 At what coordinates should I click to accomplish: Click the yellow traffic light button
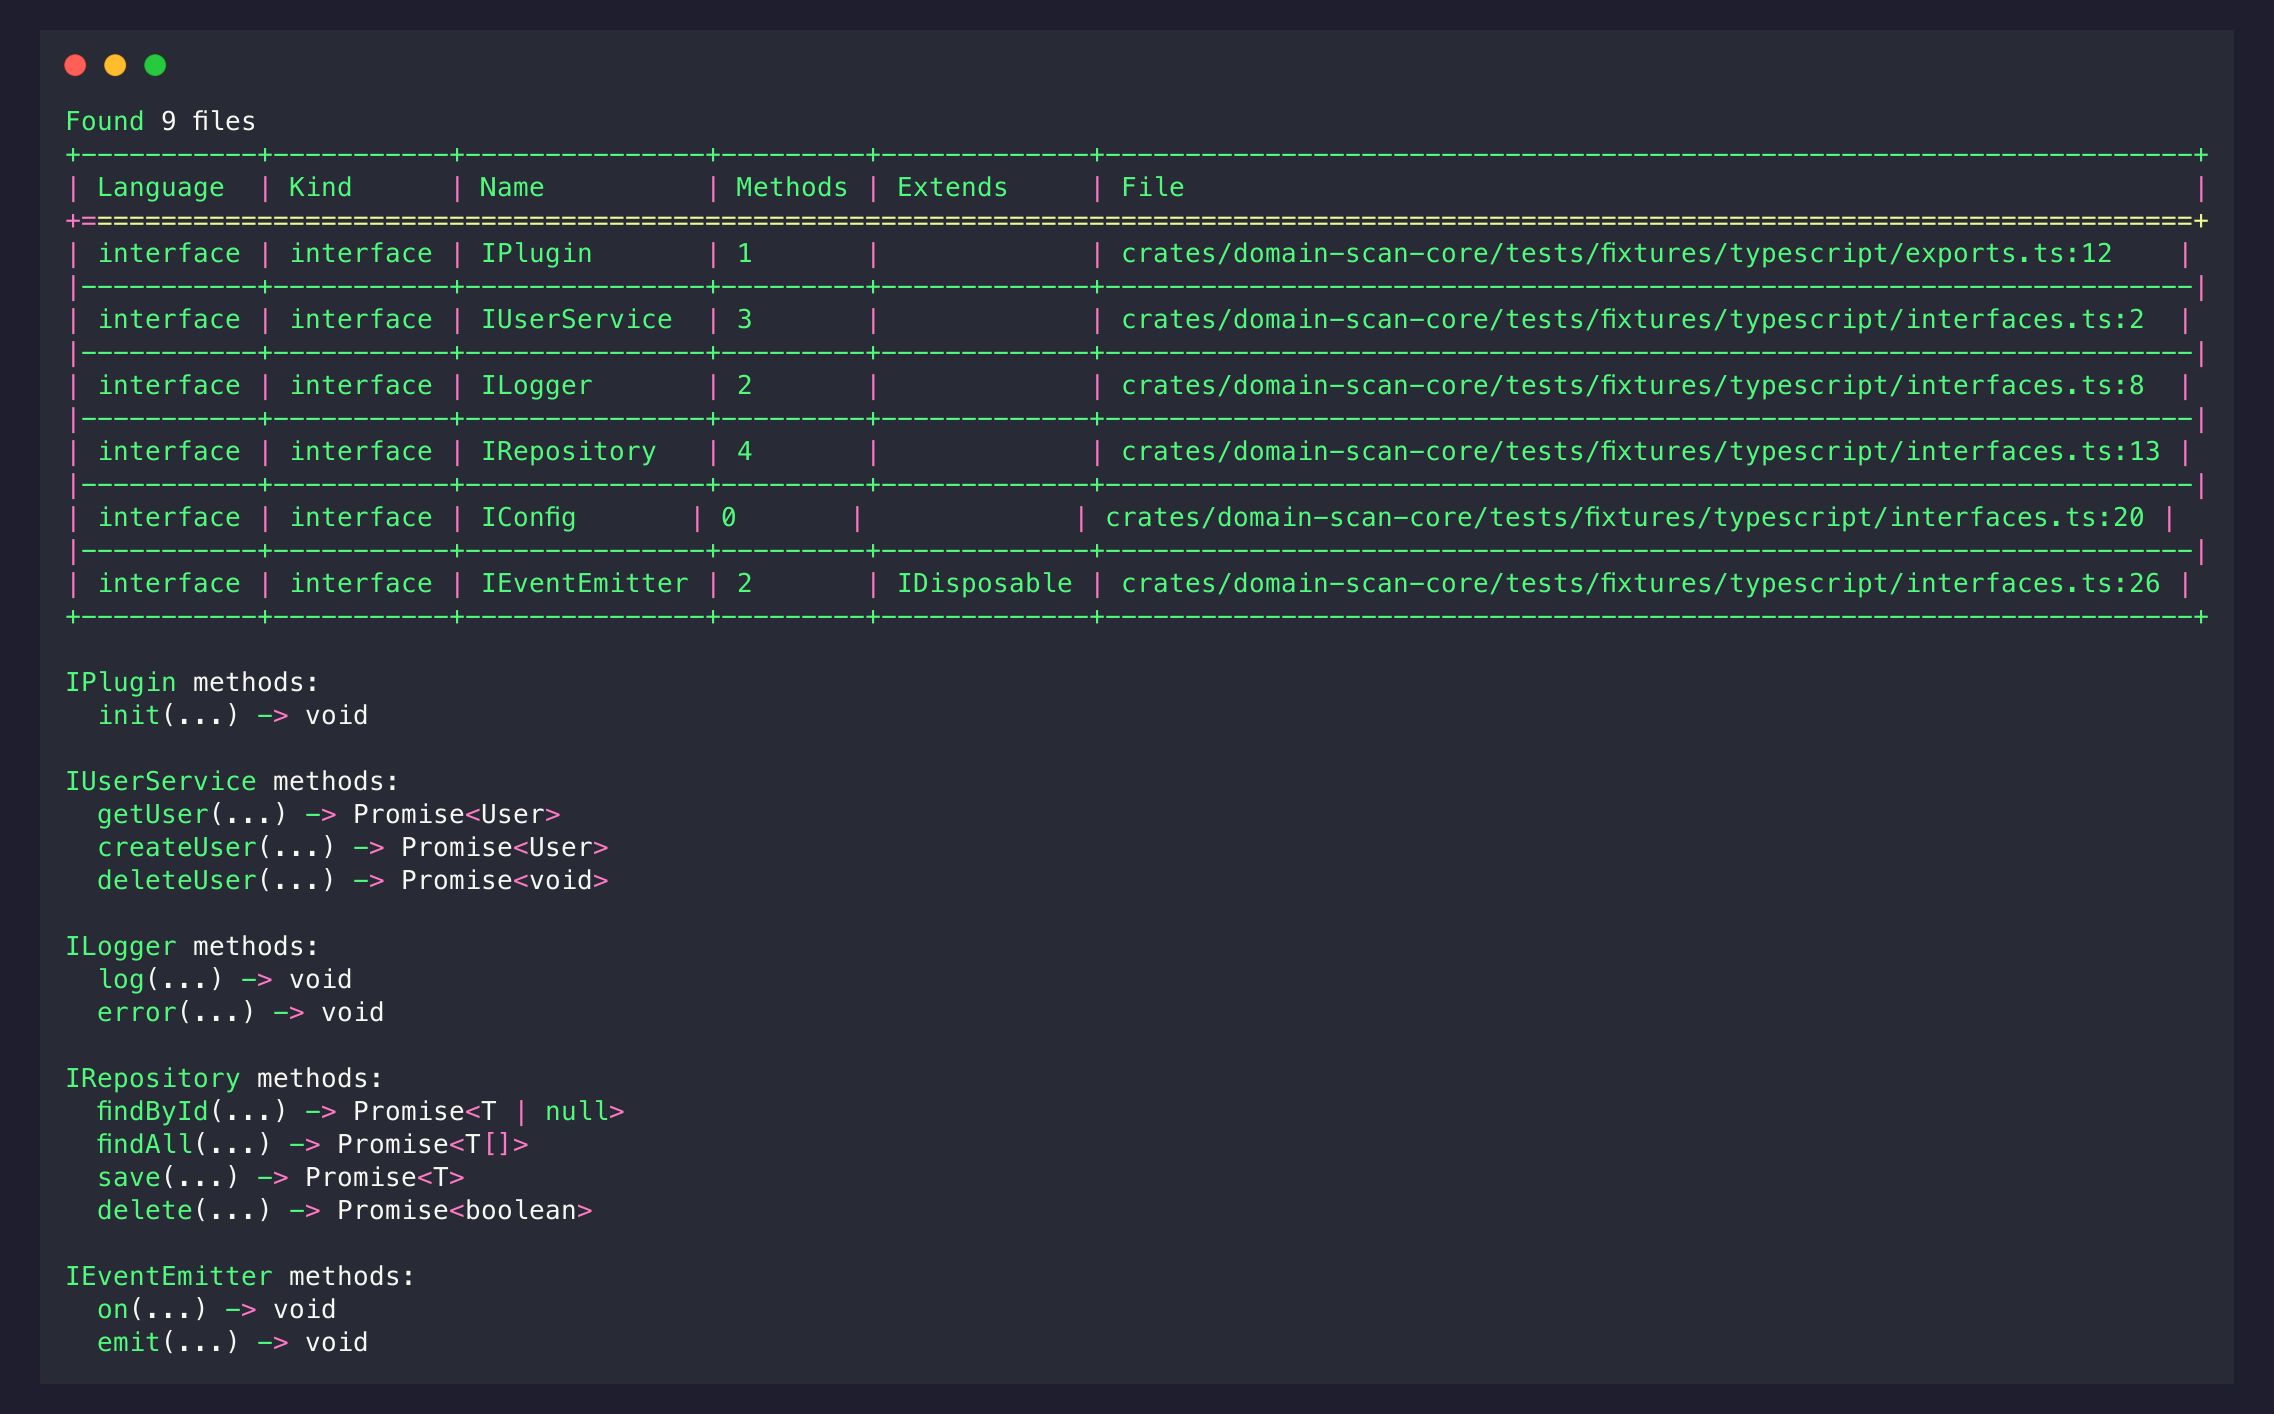(x=116, y=64)
